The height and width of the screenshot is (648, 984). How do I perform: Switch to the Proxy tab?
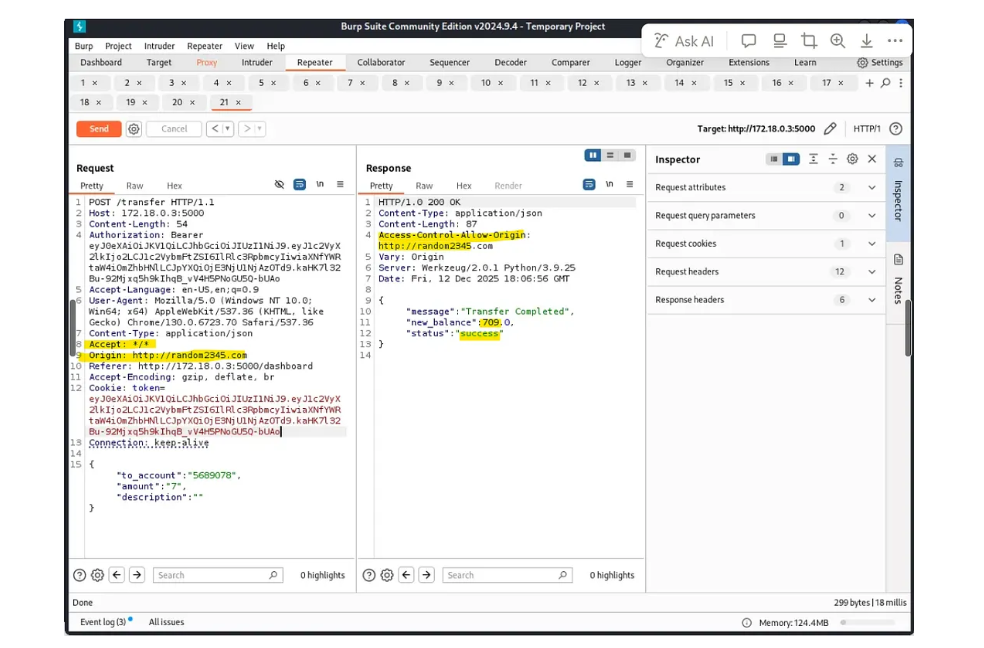coord(206,62)
